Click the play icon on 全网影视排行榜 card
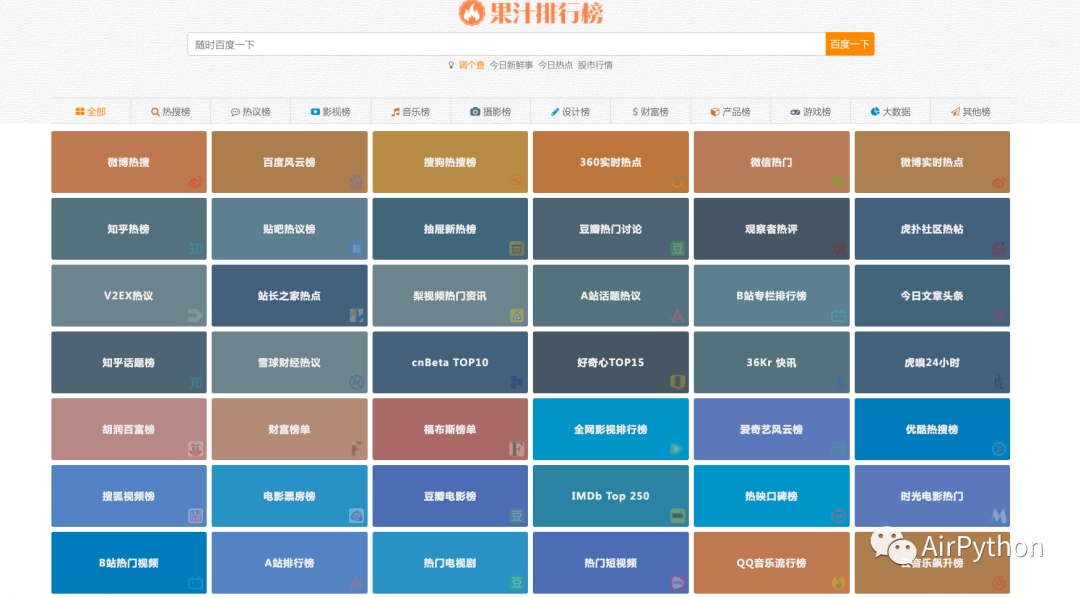The width and height of the screenshot is (1080, 598). [678, 449]
